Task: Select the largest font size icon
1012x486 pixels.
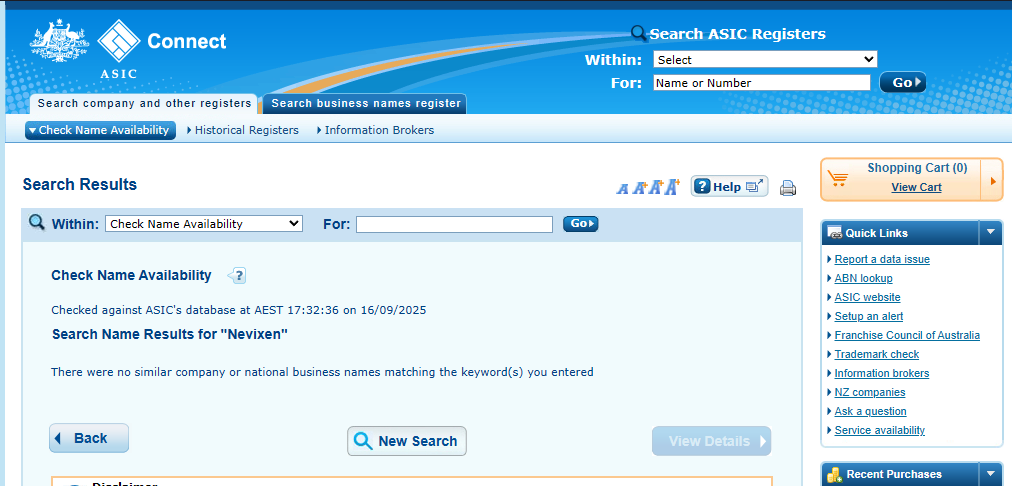Action: coord(671,186)
